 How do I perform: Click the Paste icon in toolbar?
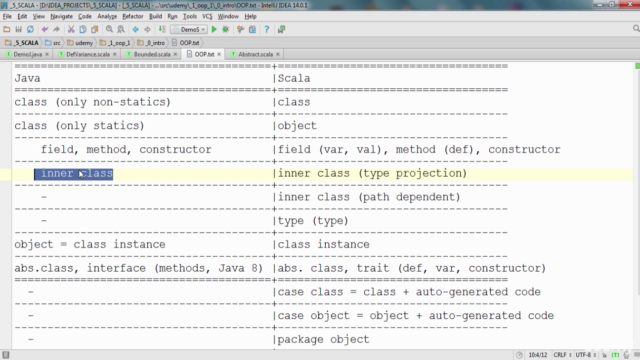pos(95,29)
